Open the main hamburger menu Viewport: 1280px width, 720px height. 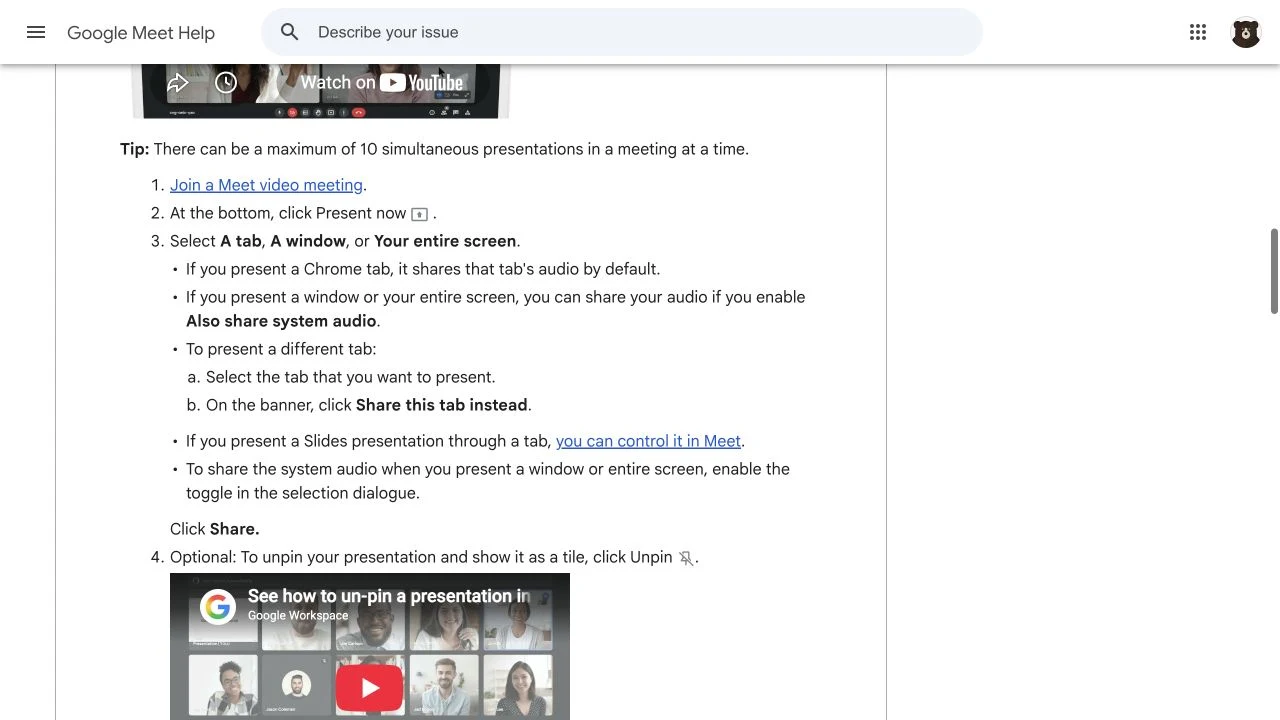pyautogui.click(x=36, y=32)
